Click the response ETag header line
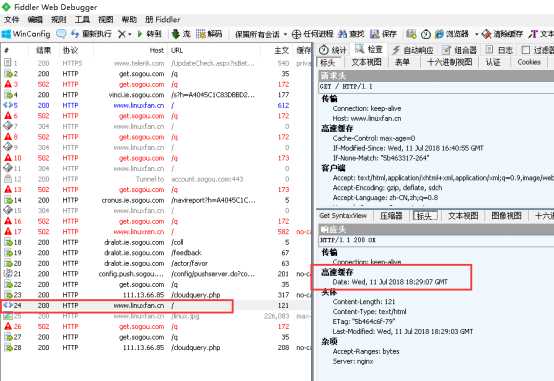 (x=364, y=322)
